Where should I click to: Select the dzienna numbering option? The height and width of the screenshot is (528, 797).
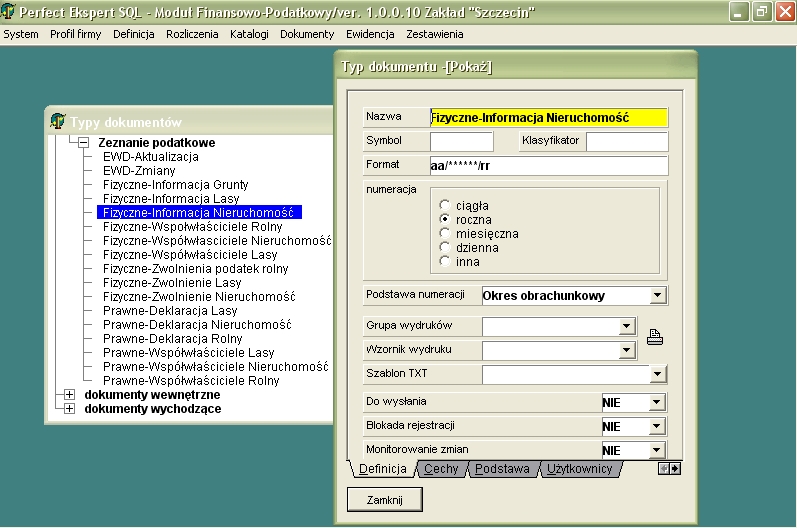pos(445,247)
